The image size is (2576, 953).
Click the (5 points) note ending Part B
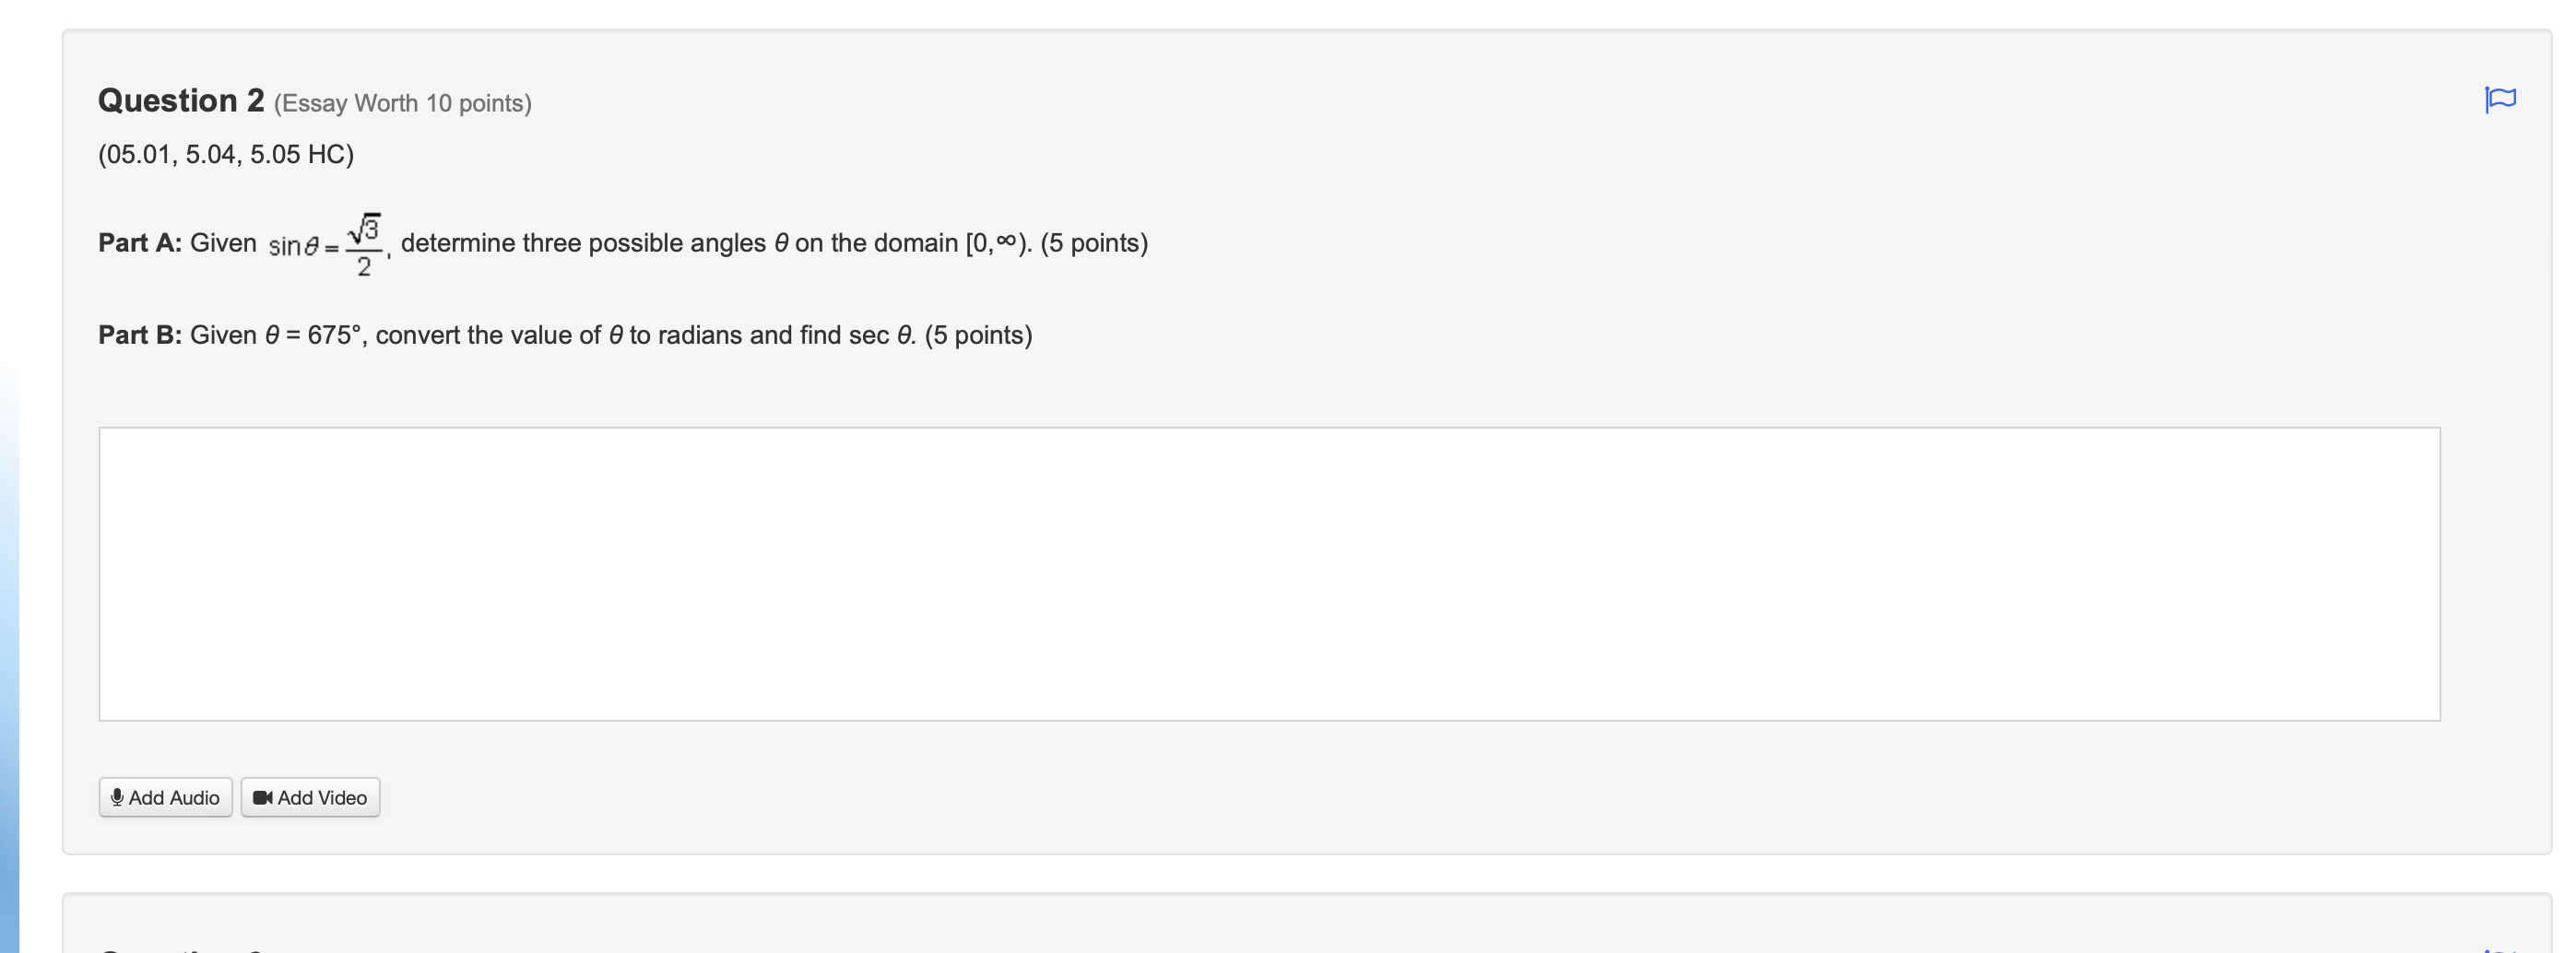[978, 335]
